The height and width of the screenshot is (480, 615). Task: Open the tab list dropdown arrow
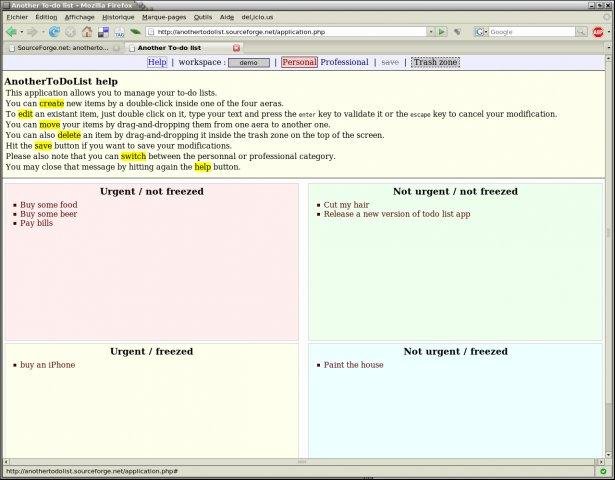pyautogui.click(x=608, y=48)
